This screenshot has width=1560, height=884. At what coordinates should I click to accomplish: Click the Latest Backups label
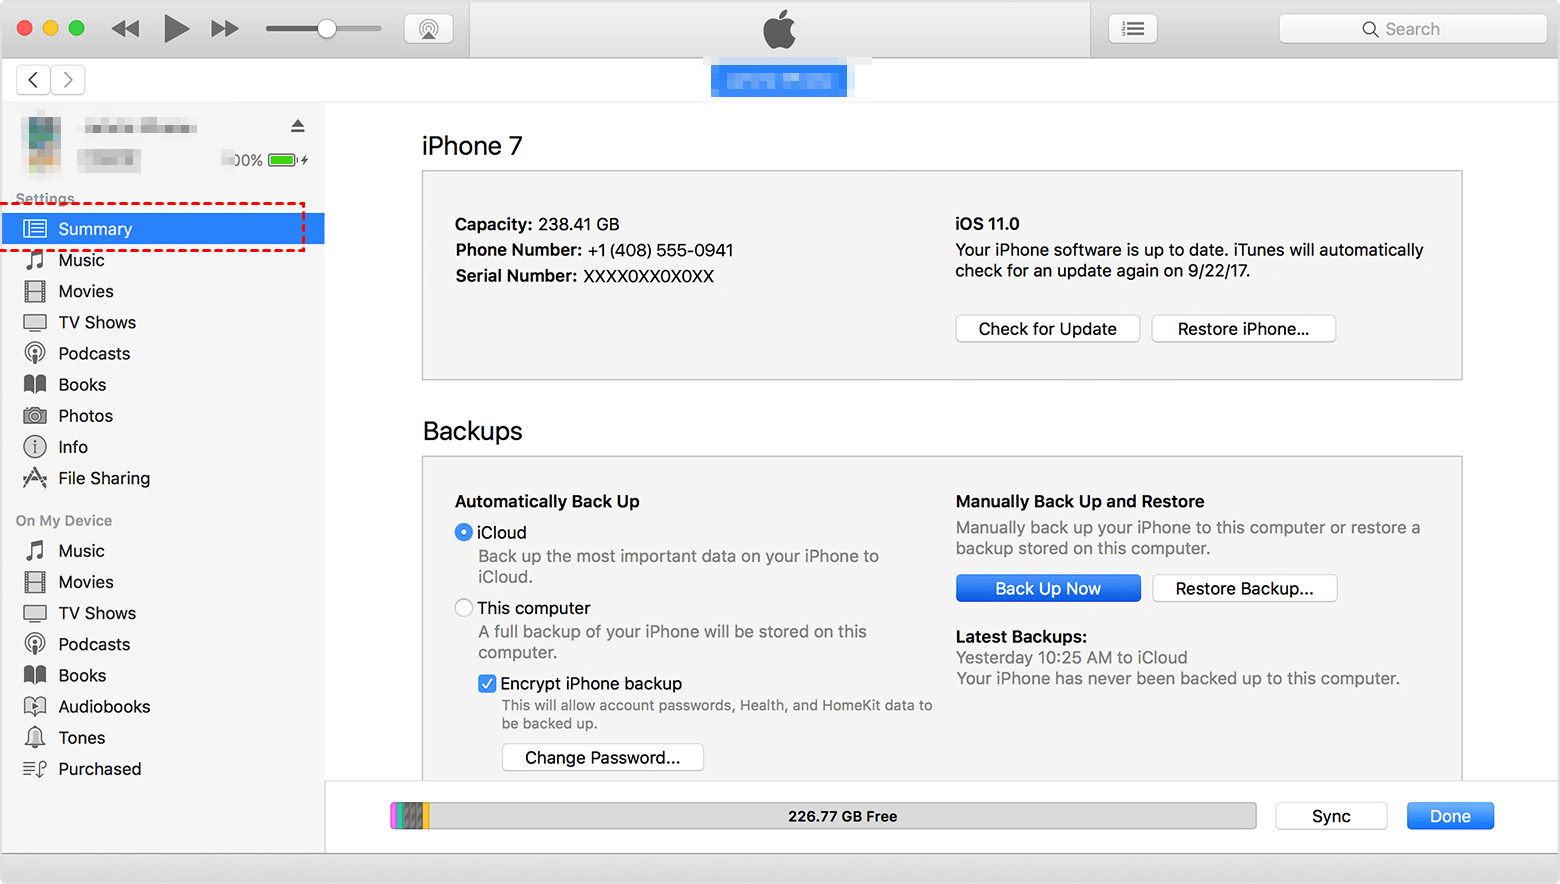pos(1021,636)
